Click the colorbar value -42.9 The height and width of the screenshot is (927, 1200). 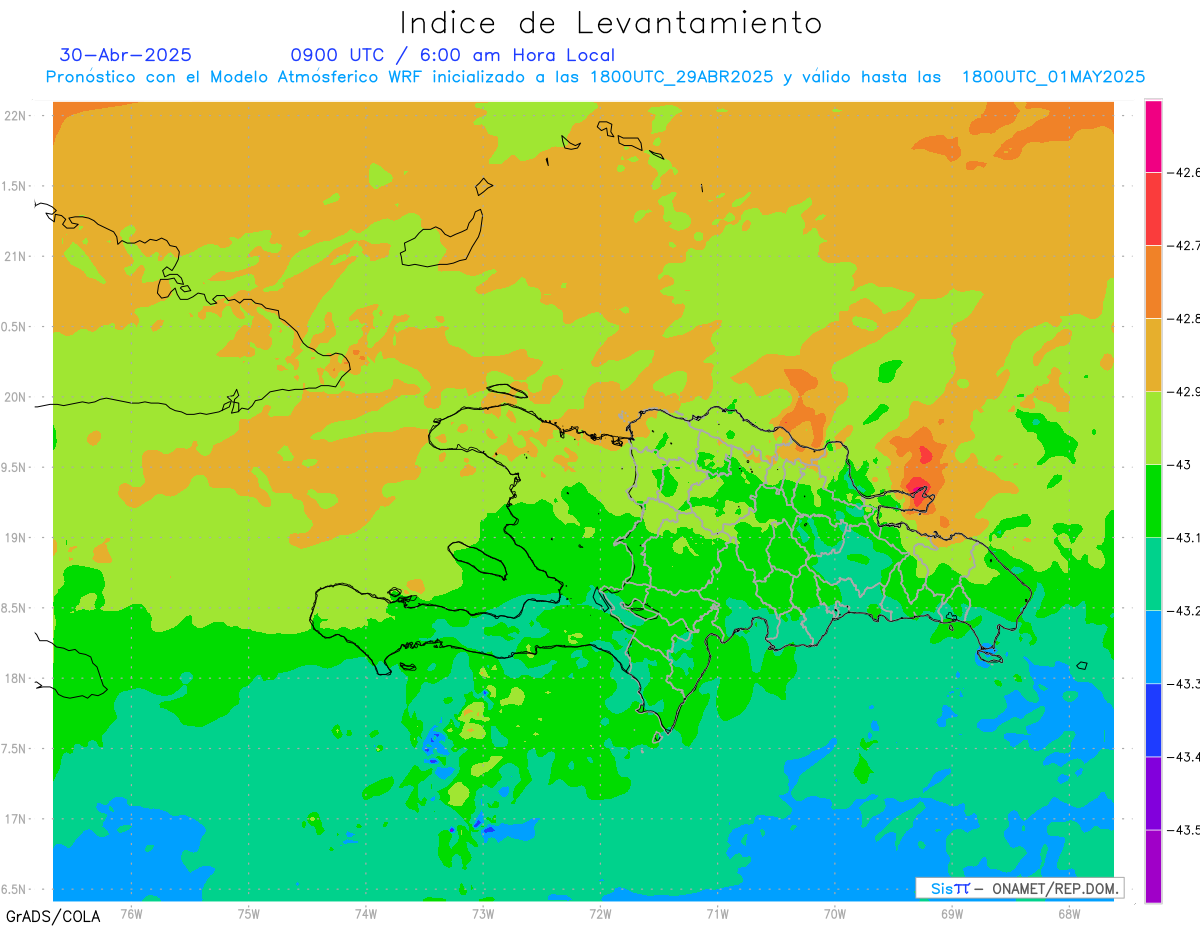1186,392
